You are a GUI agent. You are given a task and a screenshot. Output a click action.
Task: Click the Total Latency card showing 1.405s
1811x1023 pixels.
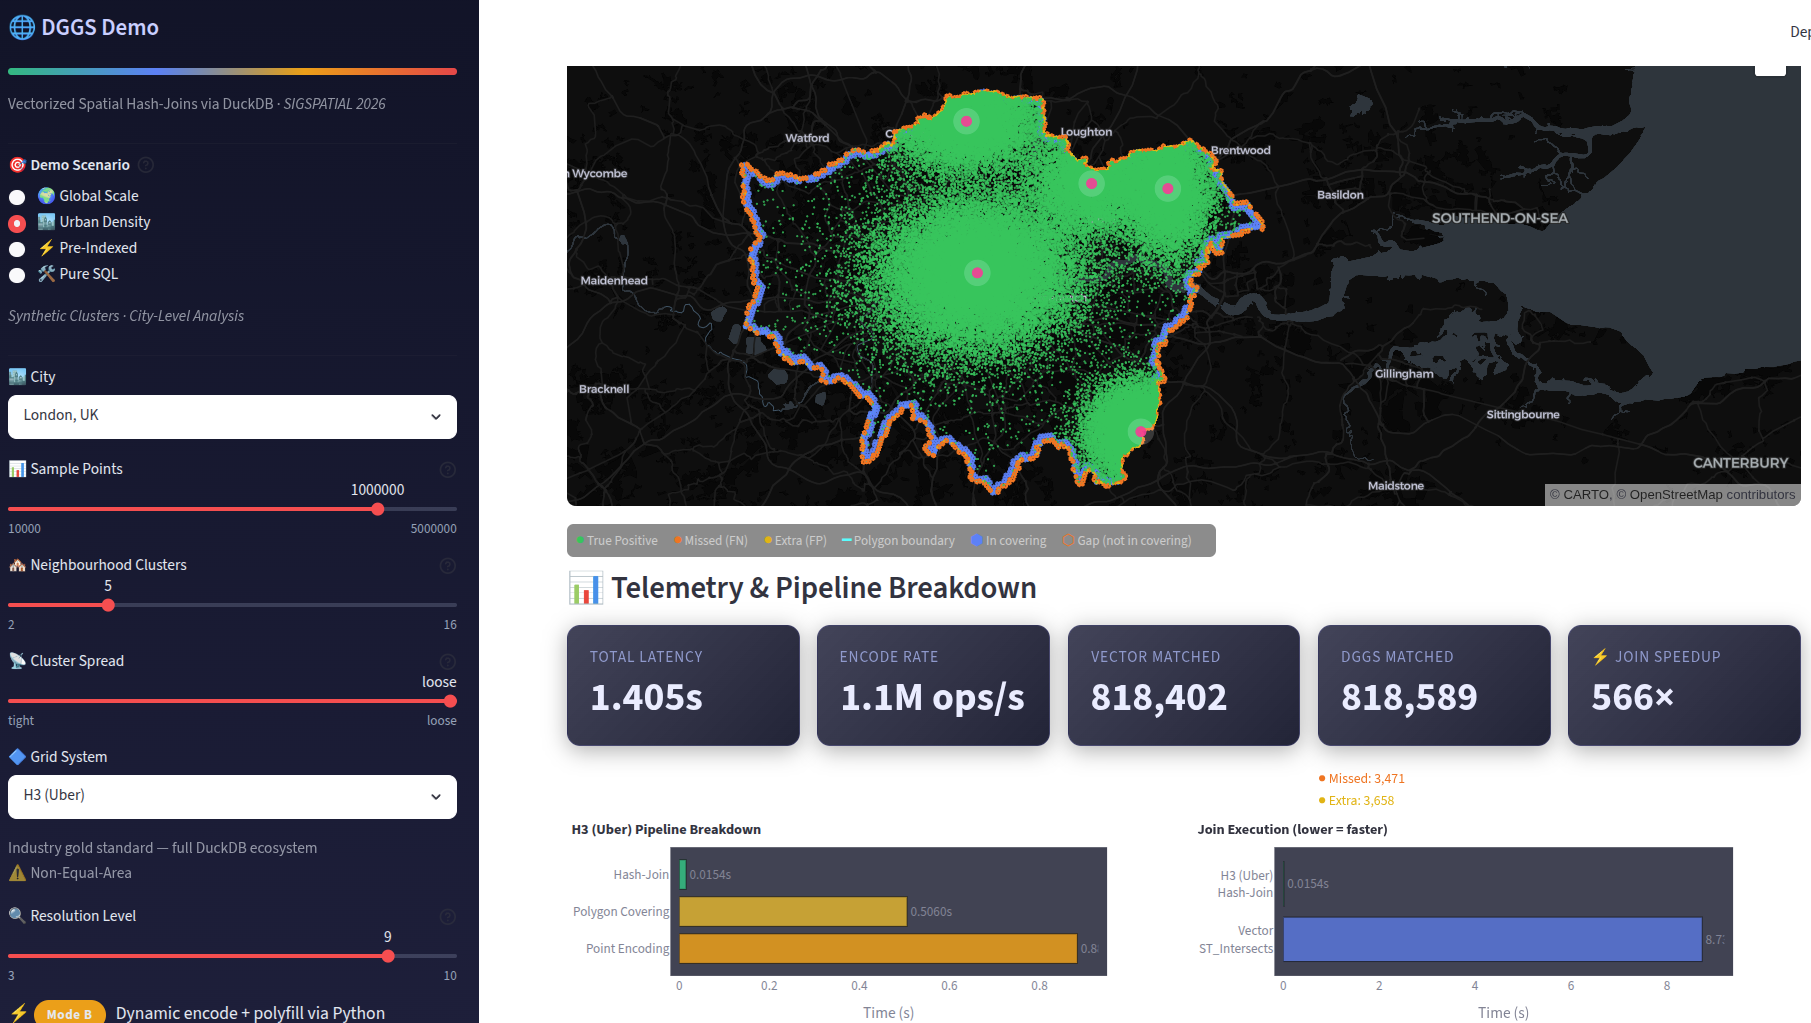pos(683,685)
